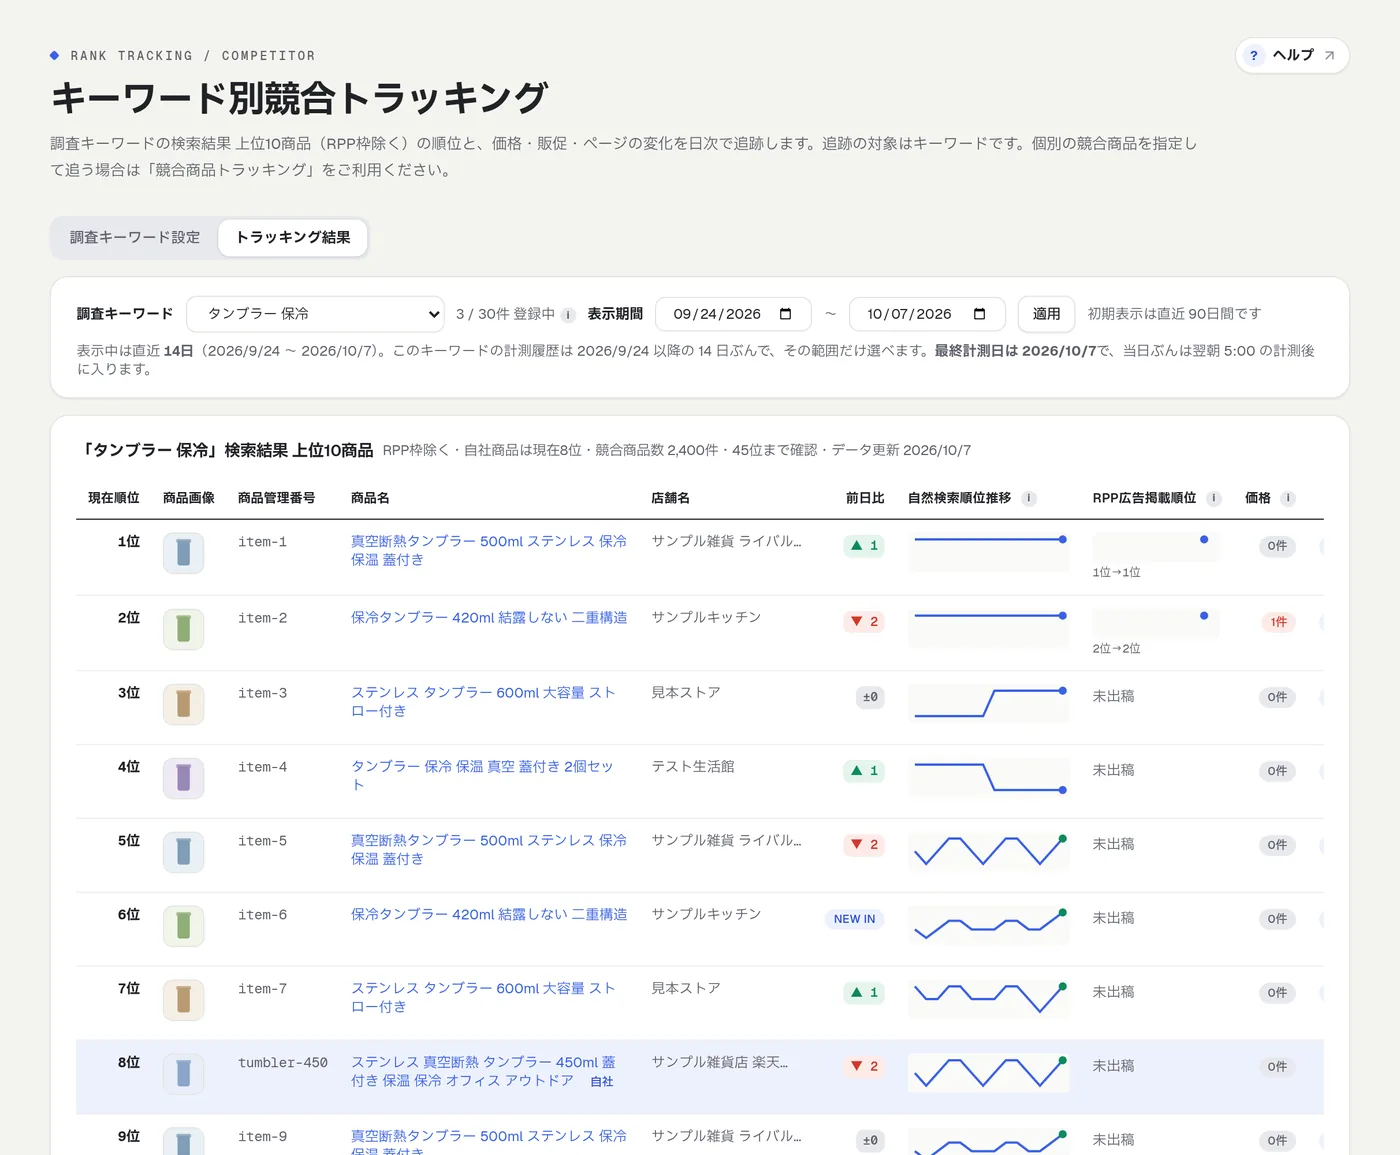
Task: Open calendar picker for start date
Action: (x=786, y=314)
